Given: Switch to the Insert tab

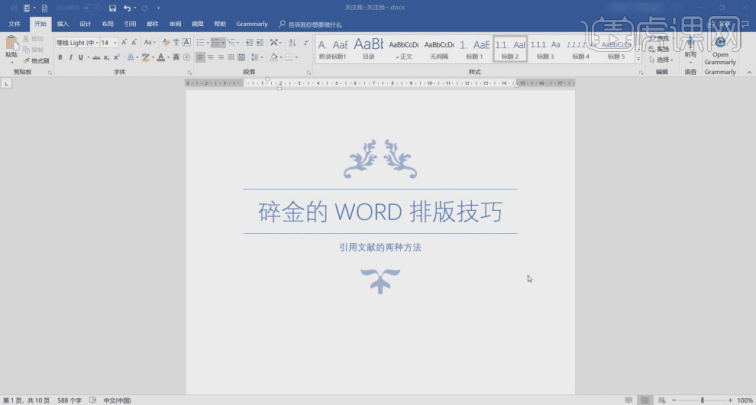Looking at the screenshot, I should [x=63, y=24].
